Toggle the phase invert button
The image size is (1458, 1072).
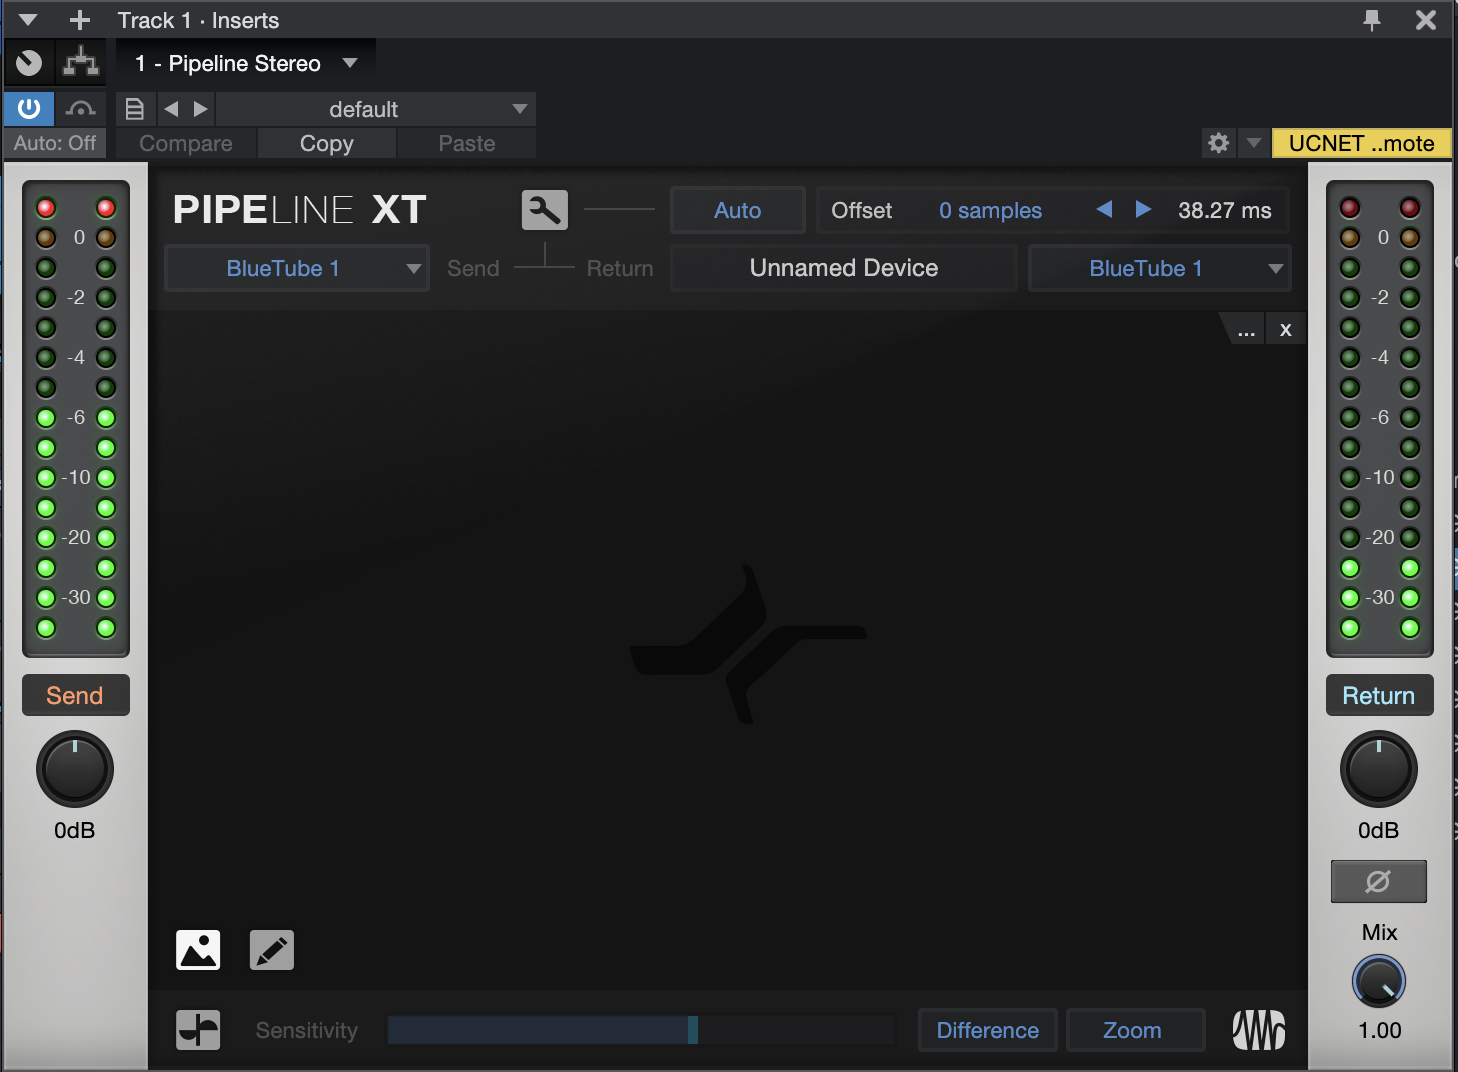pos(1378,881)
